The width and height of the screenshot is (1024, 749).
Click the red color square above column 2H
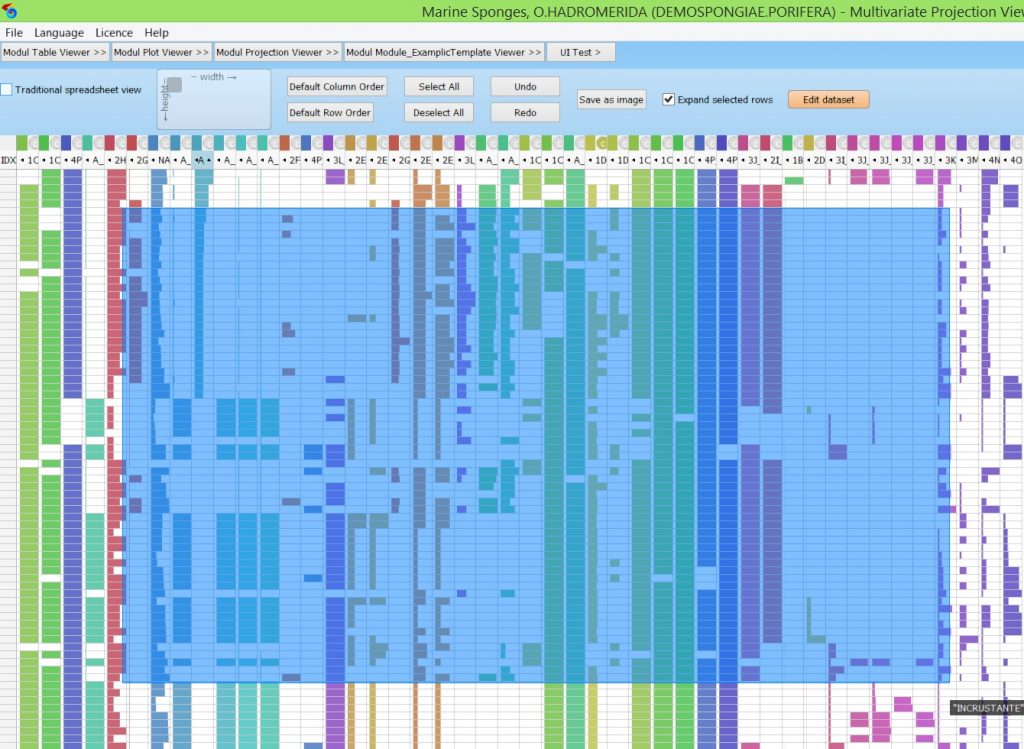(x=110, y=143)
